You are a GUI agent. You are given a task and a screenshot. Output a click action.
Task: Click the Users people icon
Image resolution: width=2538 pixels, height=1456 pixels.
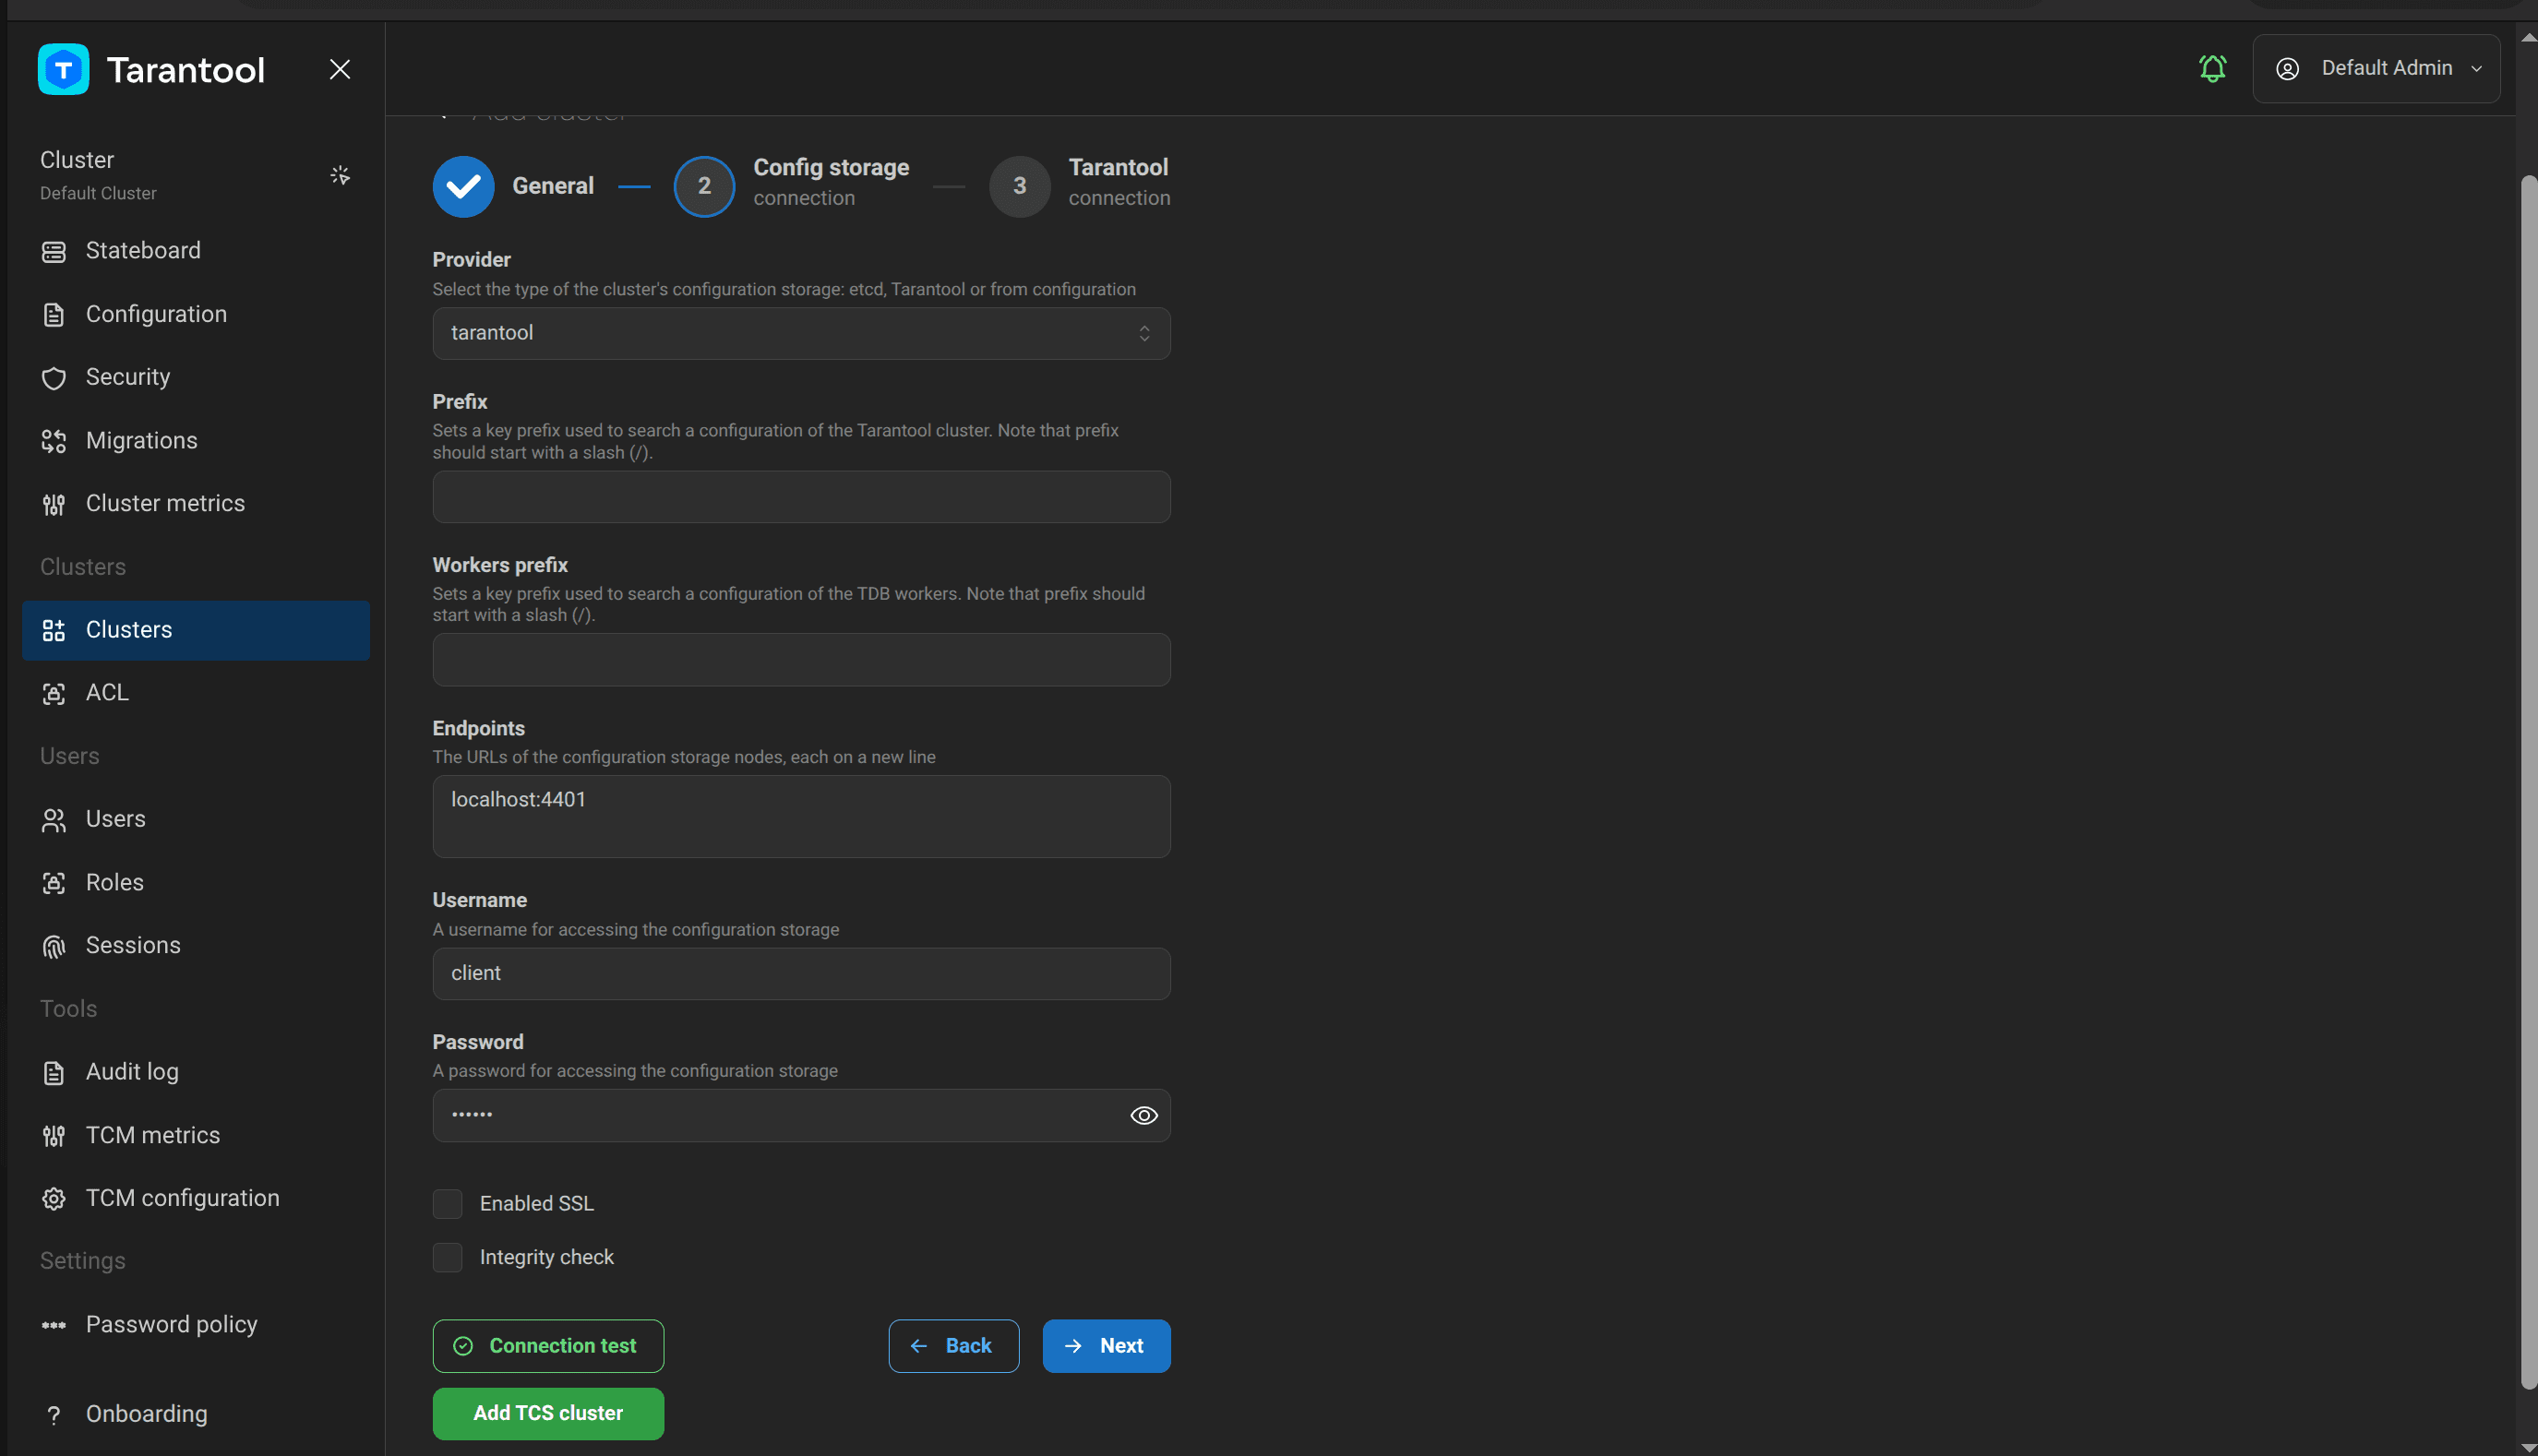coord(54,820)
